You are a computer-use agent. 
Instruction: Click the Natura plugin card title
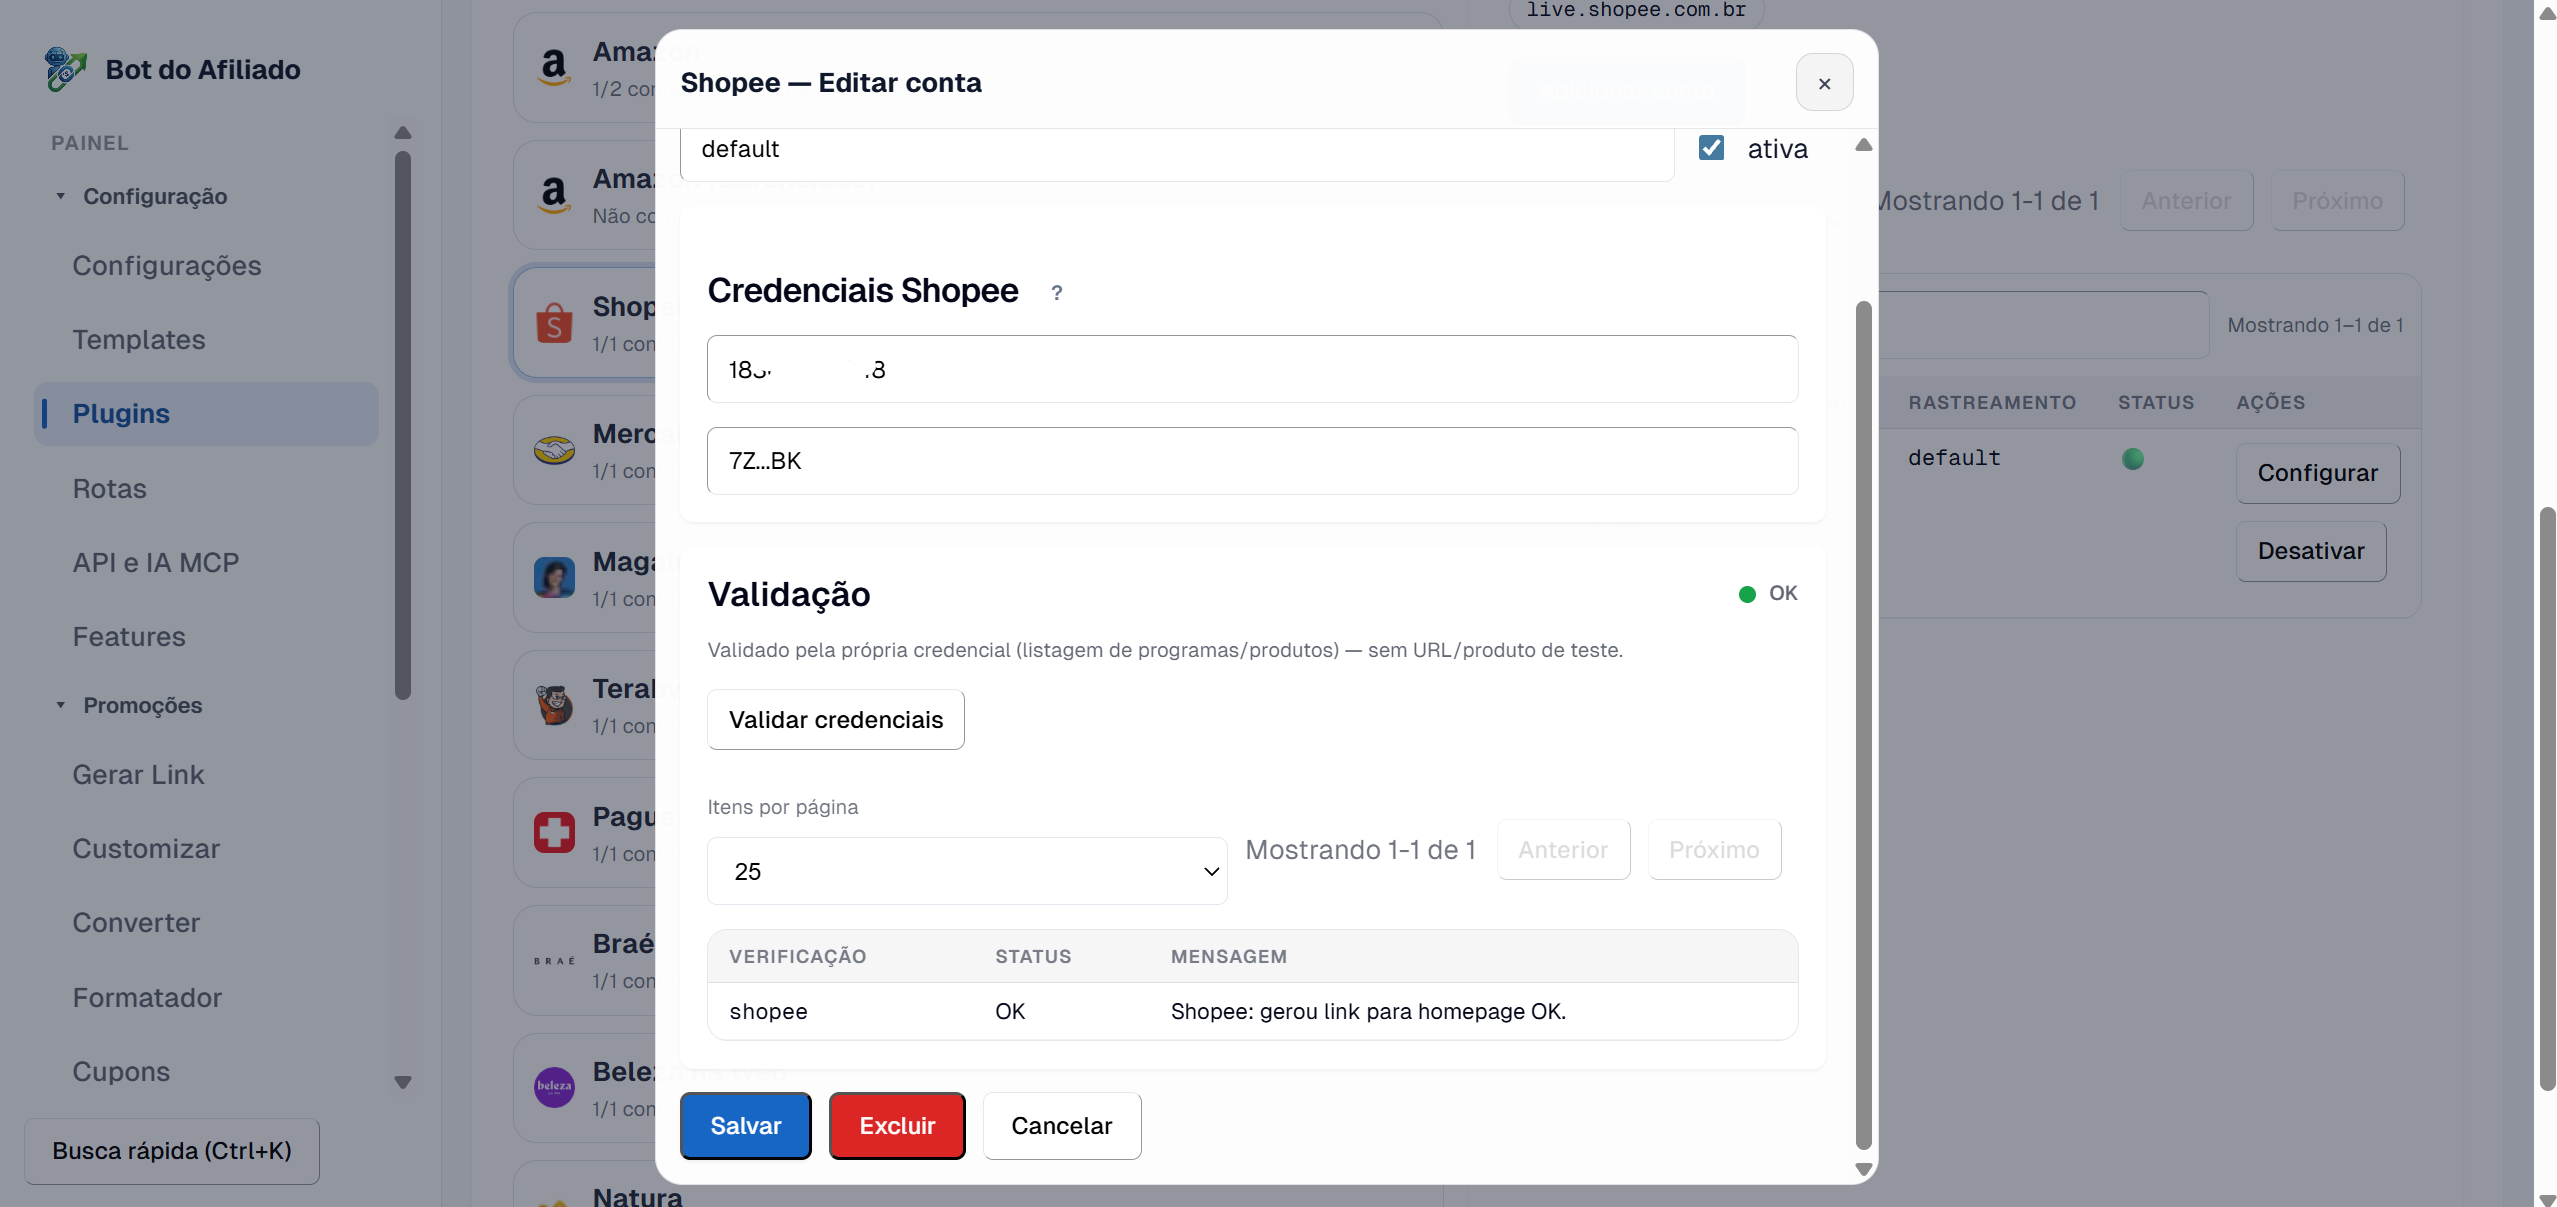click(x=637, y=1197)
